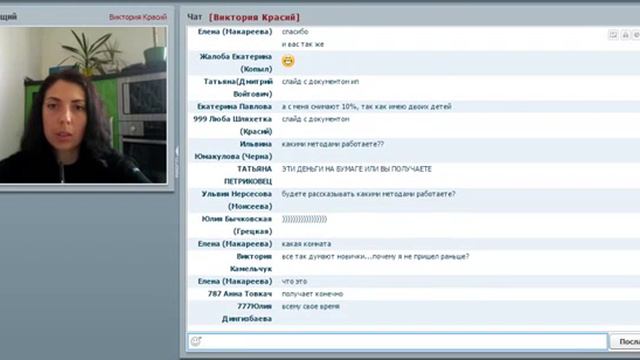Image resolution: width=640 pixels, height=360 pixels.
Task: Select Екатерина Павлова's message about 10% and children
Action: point(367,107)
